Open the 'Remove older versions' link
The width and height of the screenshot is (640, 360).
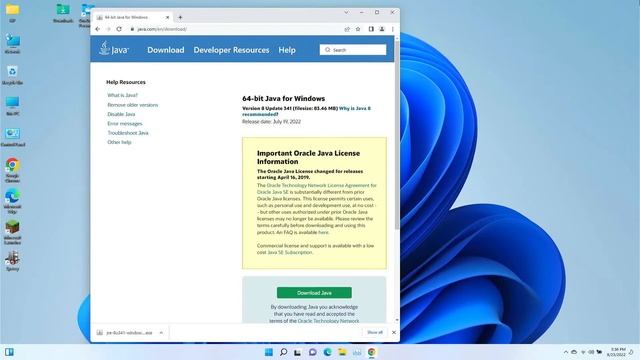click(x=133, y=105)
